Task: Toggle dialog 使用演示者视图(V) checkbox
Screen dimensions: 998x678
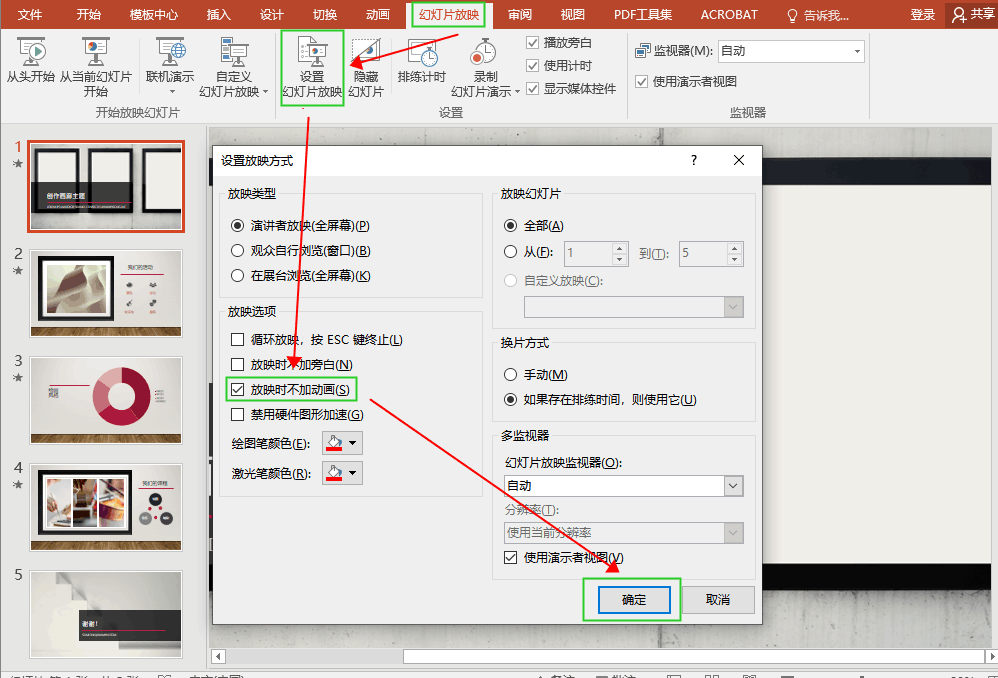Action: point(510,557)
